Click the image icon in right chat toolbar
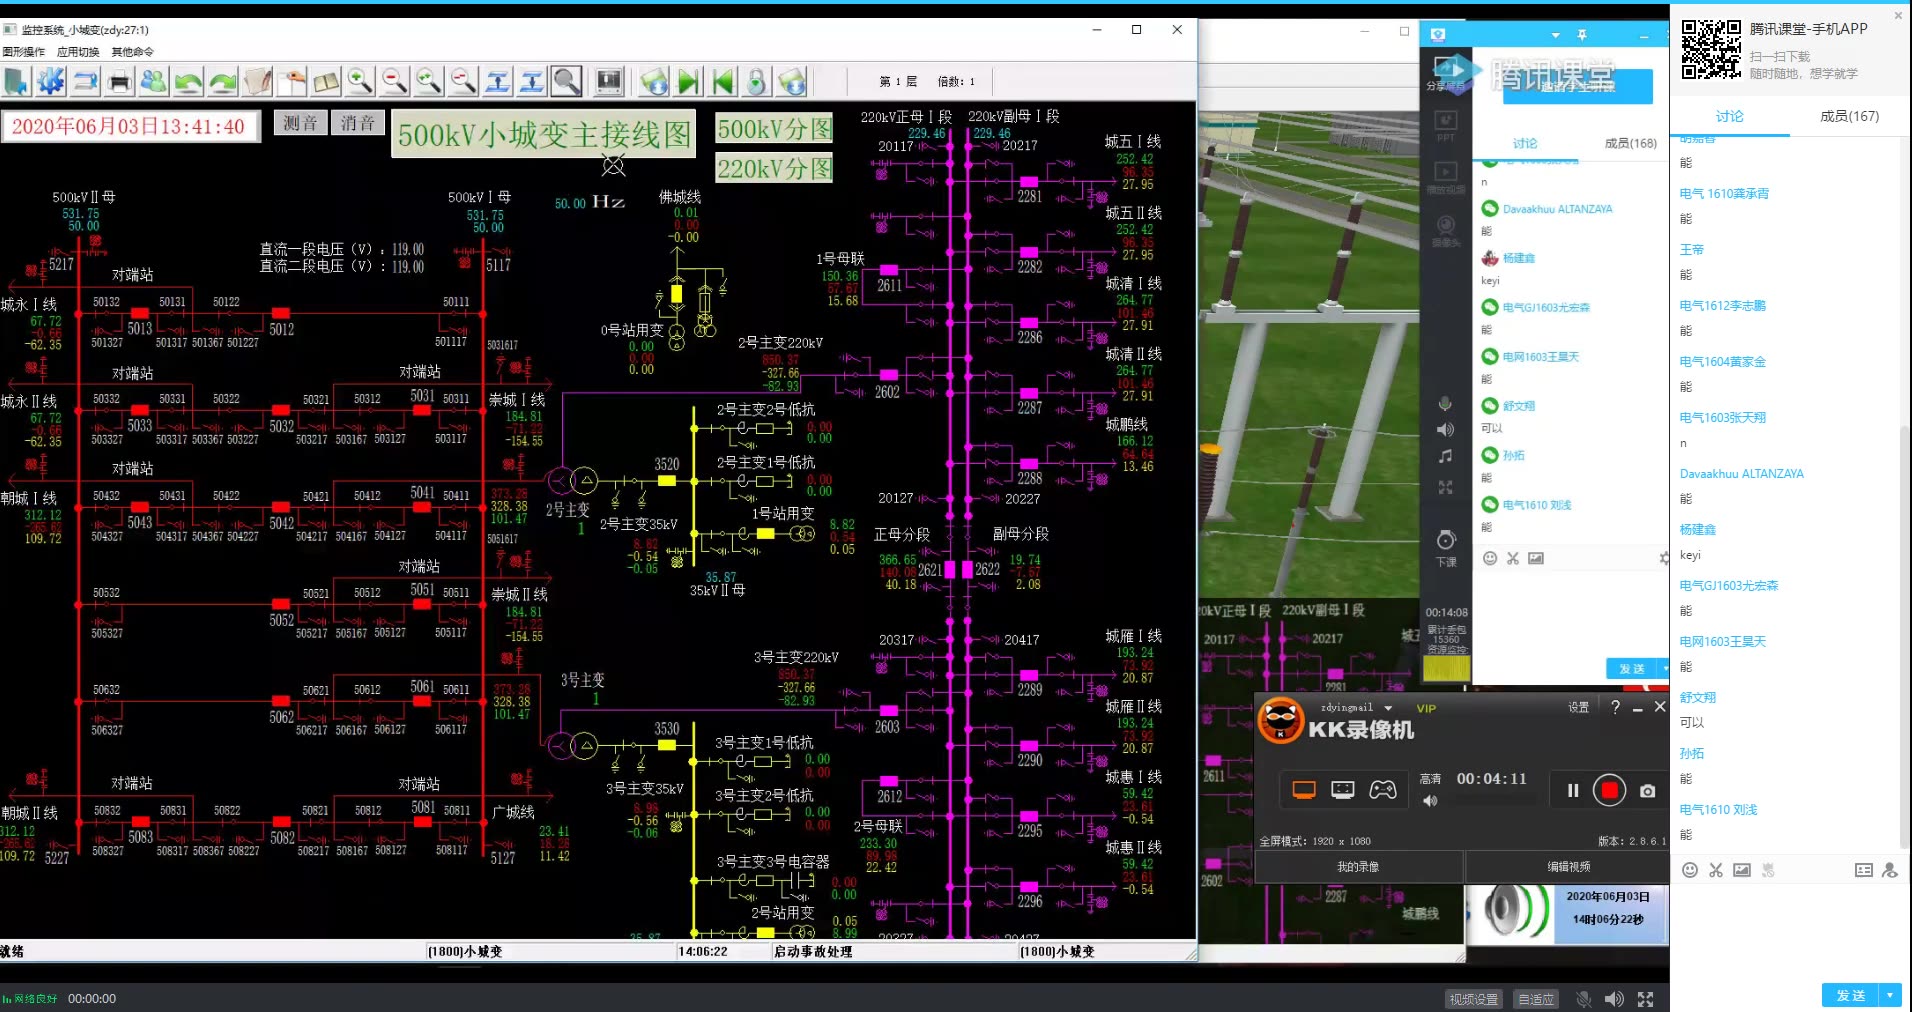The image size is (1912, 1012). (x=1742, y=870)
